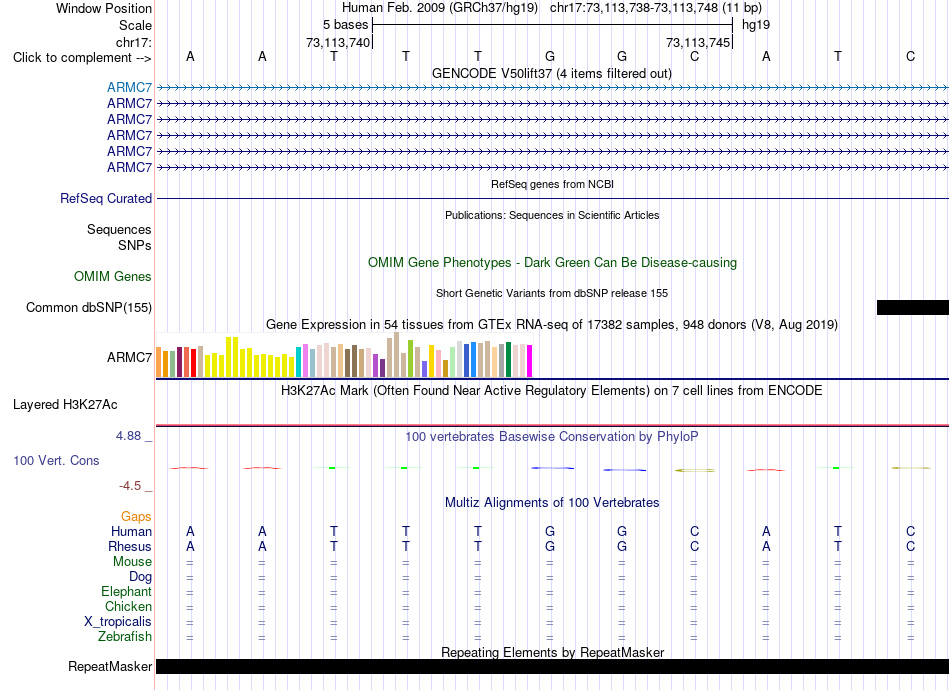
Task: Click the 'Rhesus' species label
Action: click(130, 546)
